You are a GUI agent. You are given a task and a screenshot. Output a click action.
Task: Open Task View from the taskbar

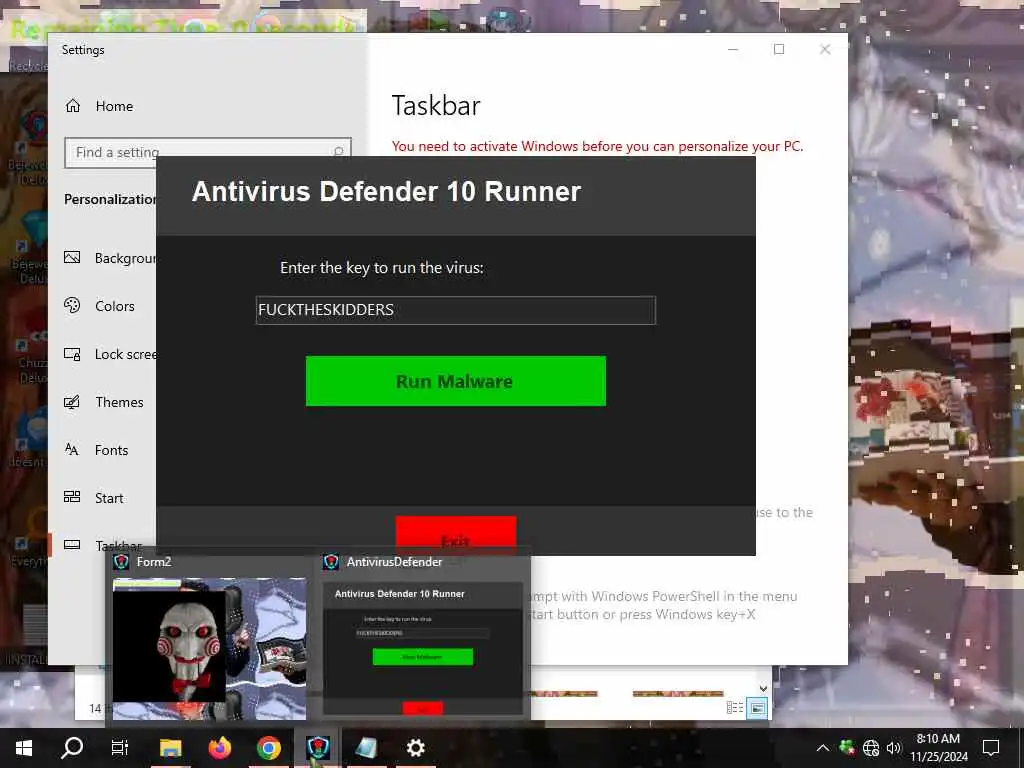click(x=120, y=748)
